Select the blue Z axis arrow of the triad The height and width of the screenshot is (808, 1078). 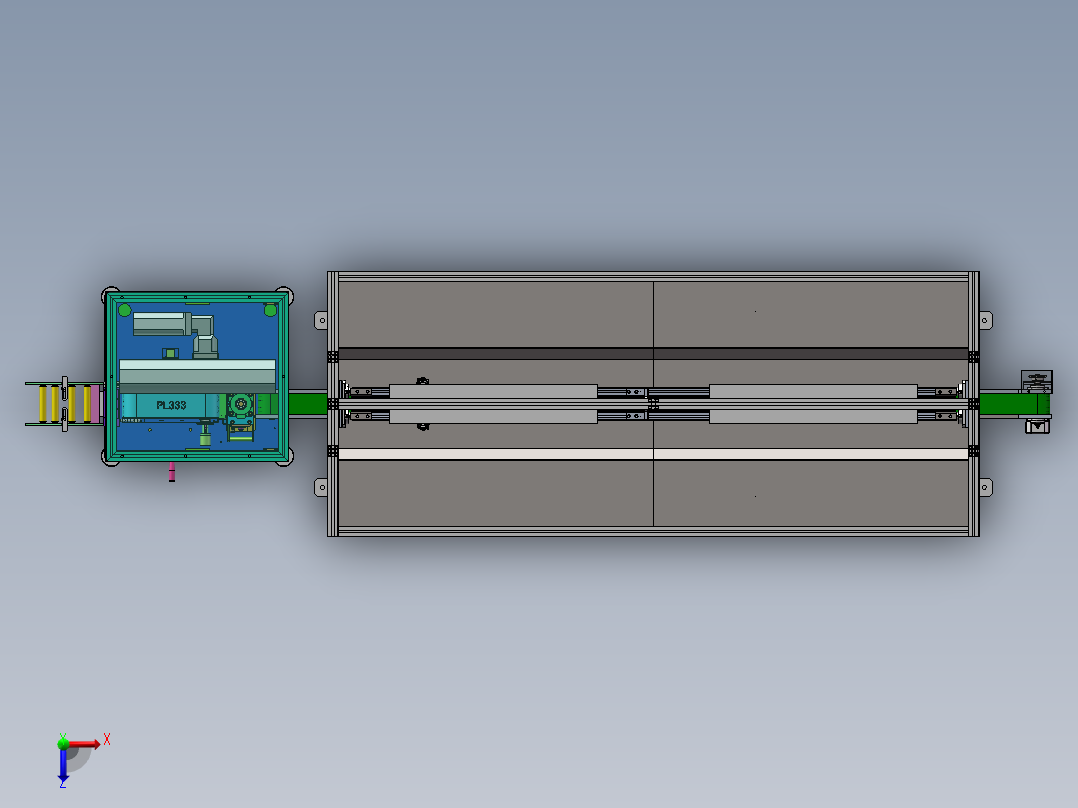[63, 764]
